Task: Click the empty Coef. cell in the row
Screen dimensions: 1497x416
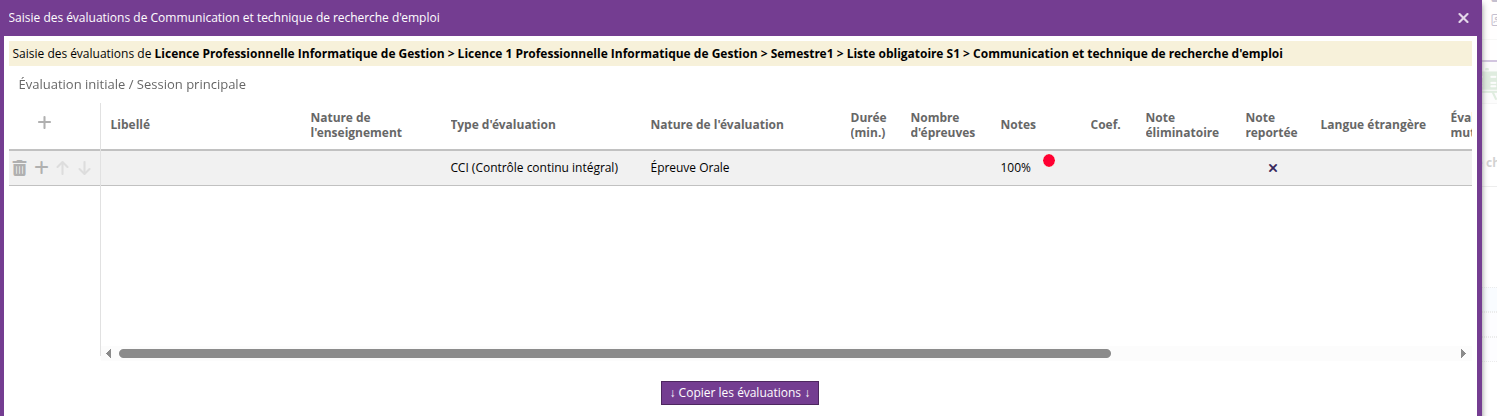Action: click(x=1105, y=168)
